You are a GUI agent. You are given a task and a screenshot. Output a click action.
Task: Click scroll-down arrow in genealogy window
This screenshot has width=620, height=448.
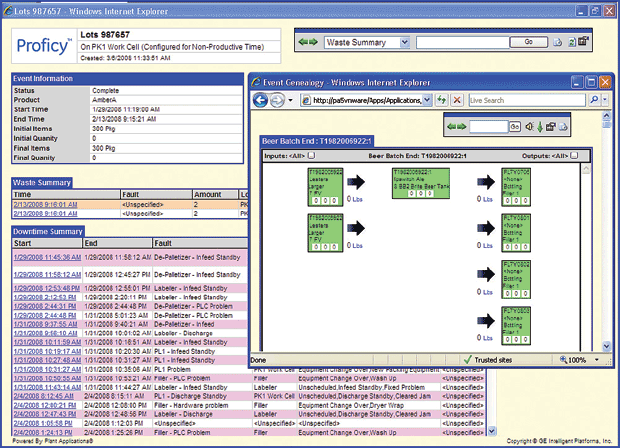pyautogui.click(x=606, y=346)
